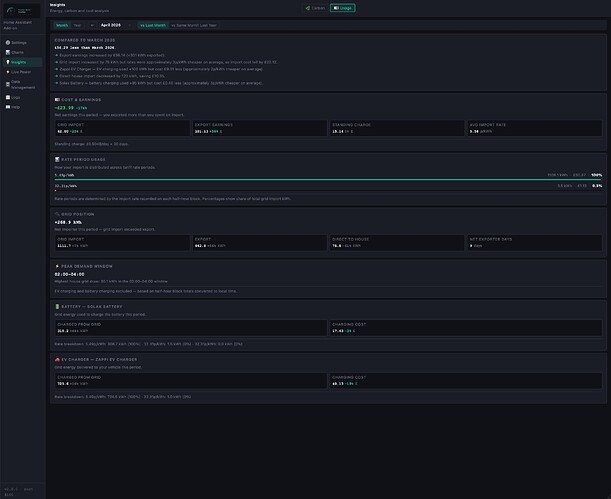Click the Net Exporter Days card

pos(535,243)
